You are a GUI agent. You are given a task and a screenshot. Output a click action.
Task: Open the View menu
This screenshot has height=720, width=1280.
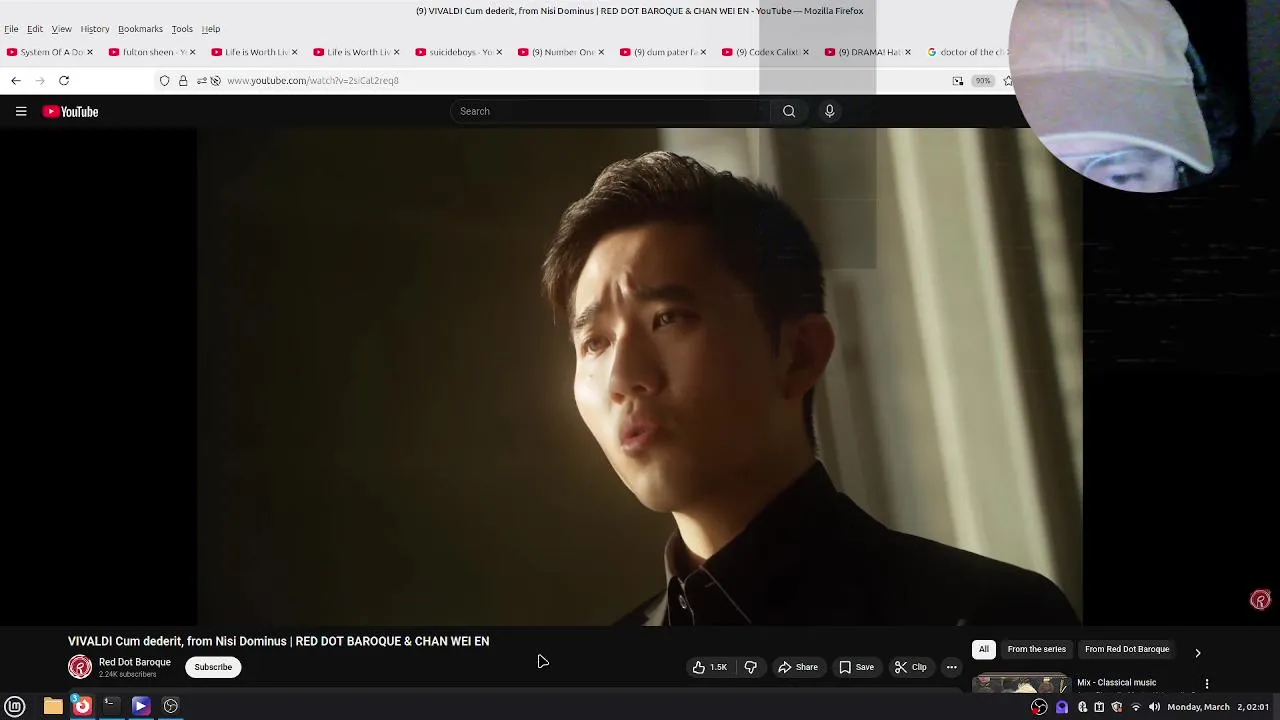click(61, 29)
